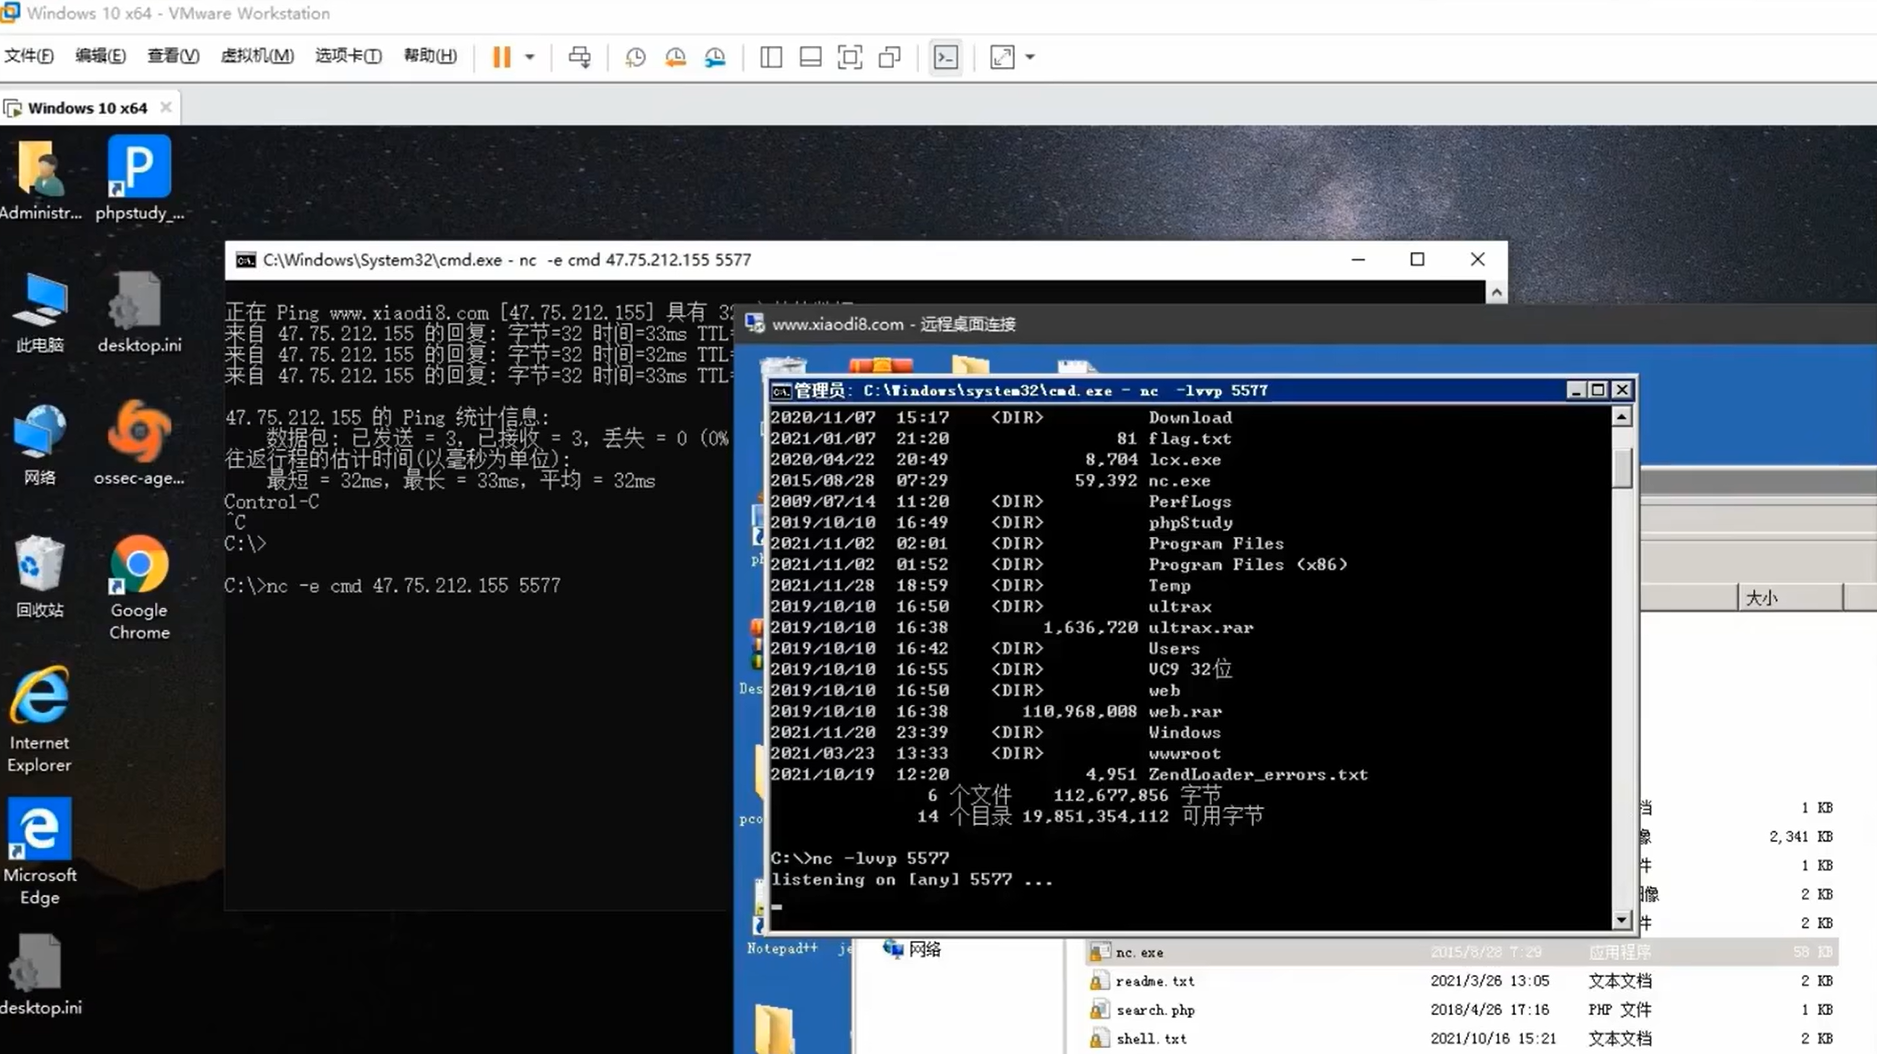The width and height of the screenshot is (1877, 1054).
Task: Click the Unity mode toolbar icon
Action: (889, 57)
